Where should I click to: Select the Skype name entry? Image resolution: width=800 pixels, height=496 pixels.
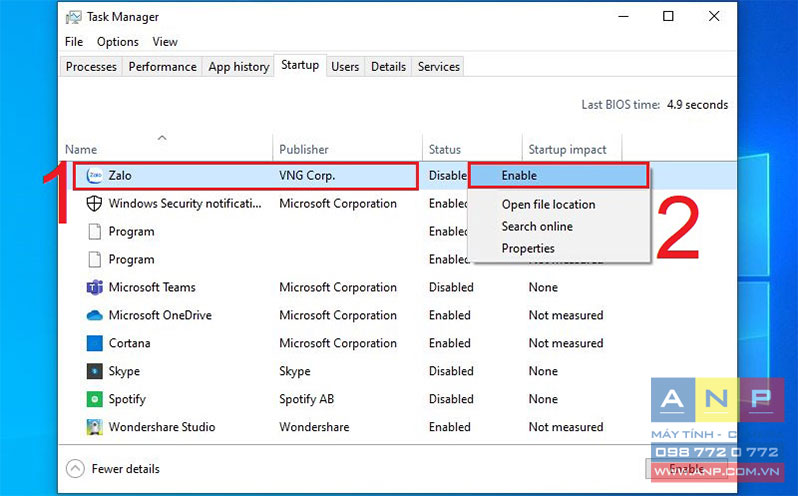click(124, 371)
